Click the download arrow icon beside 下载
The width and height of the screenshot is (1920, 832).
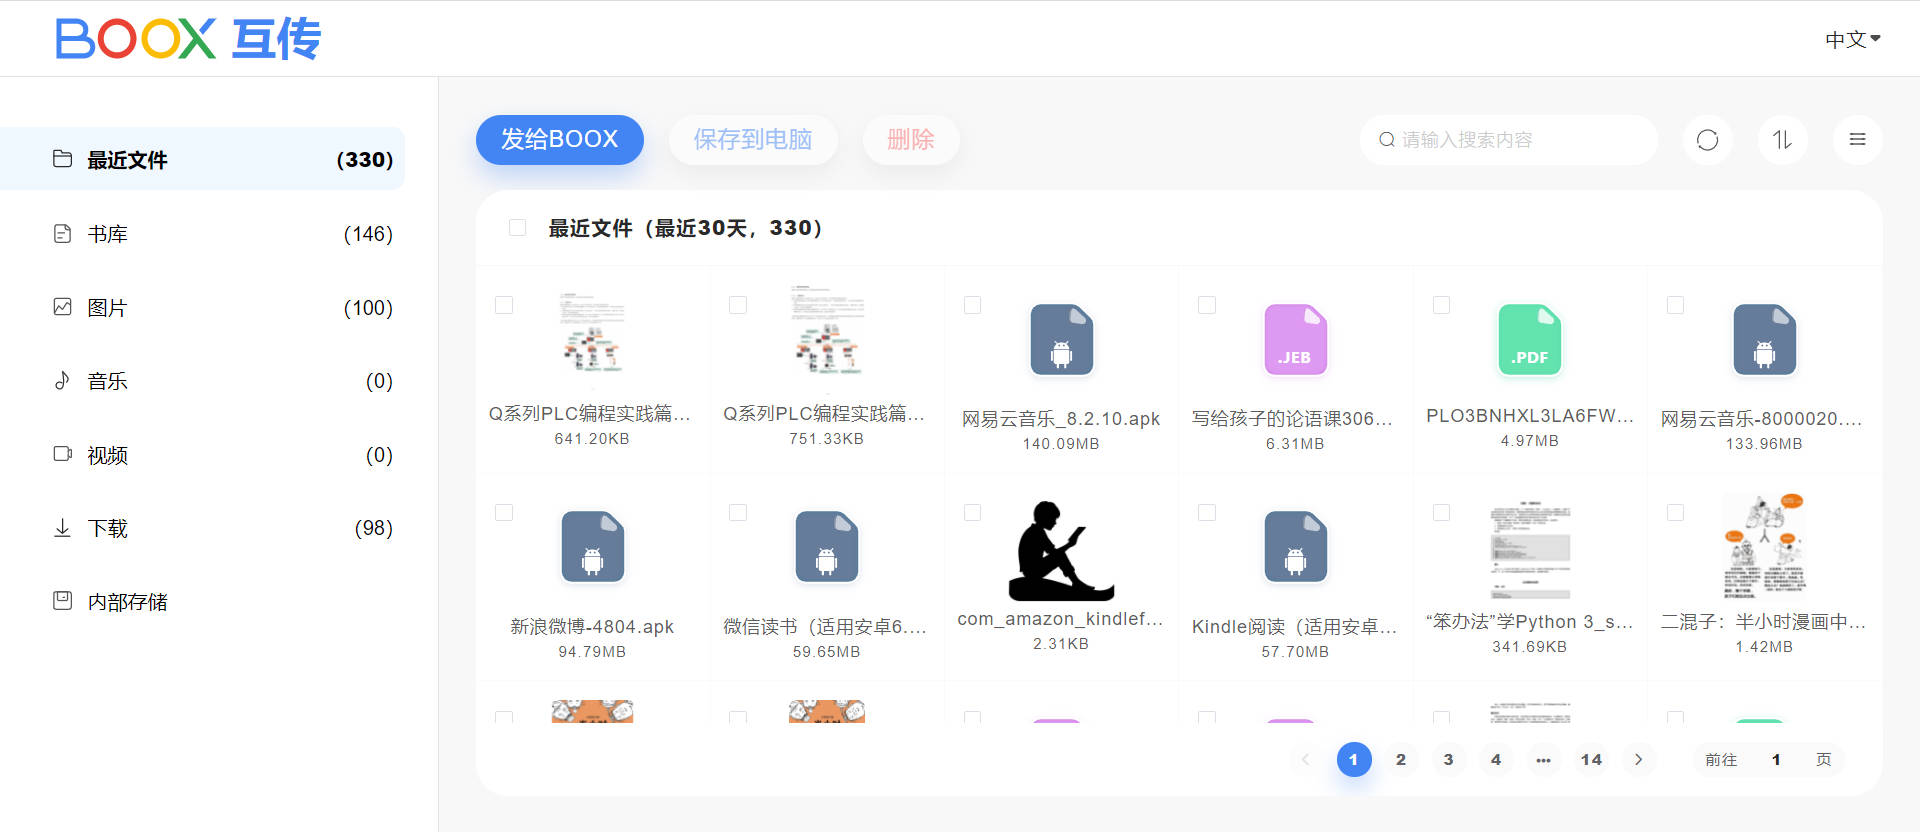(x=62, y=527)
